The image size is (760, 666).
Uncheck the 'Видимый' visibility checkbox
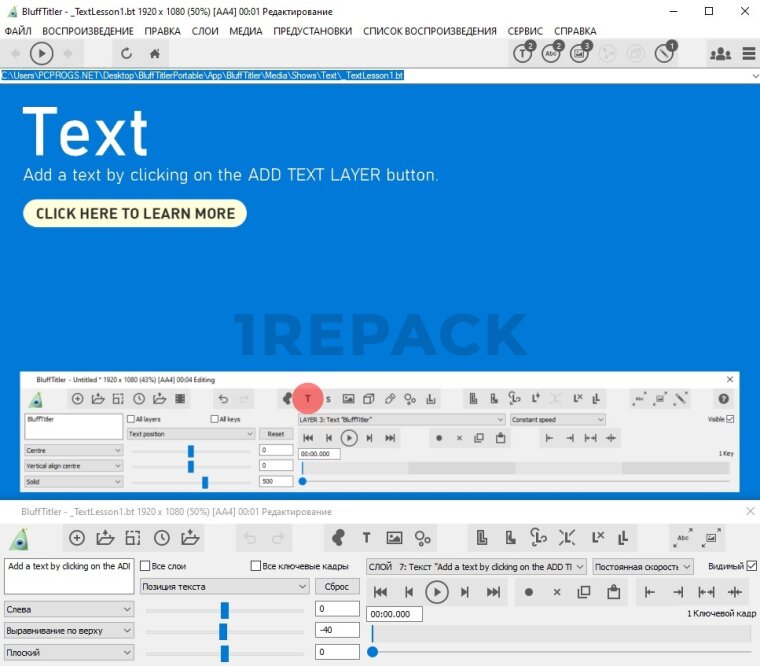(x=752, y=566)
